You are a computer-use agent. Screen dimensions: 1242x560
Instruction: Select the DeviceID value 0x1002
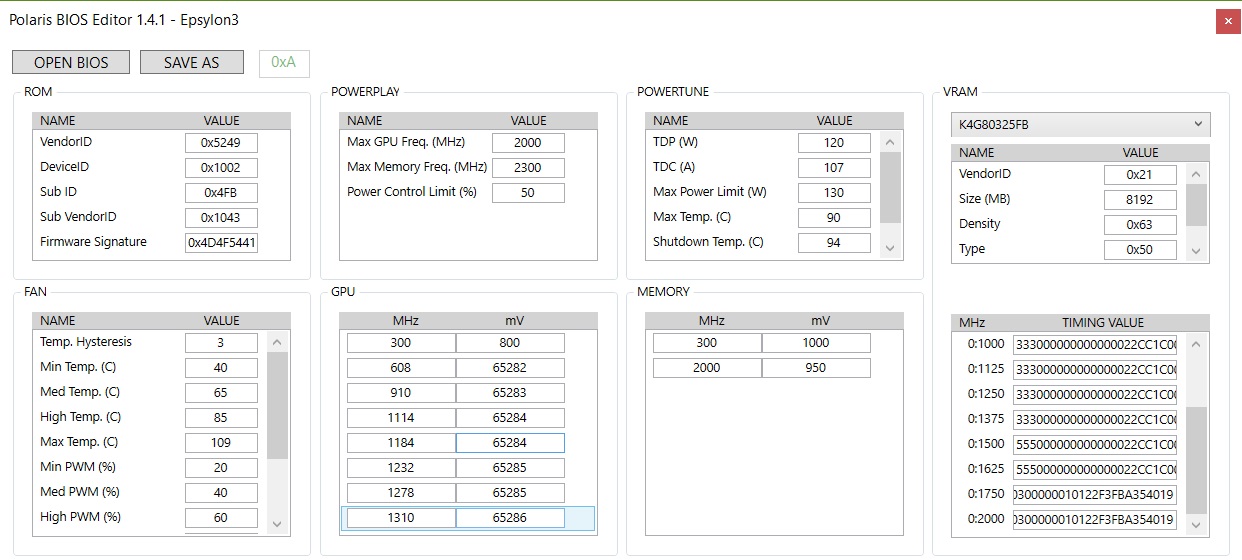click(221, 167)
